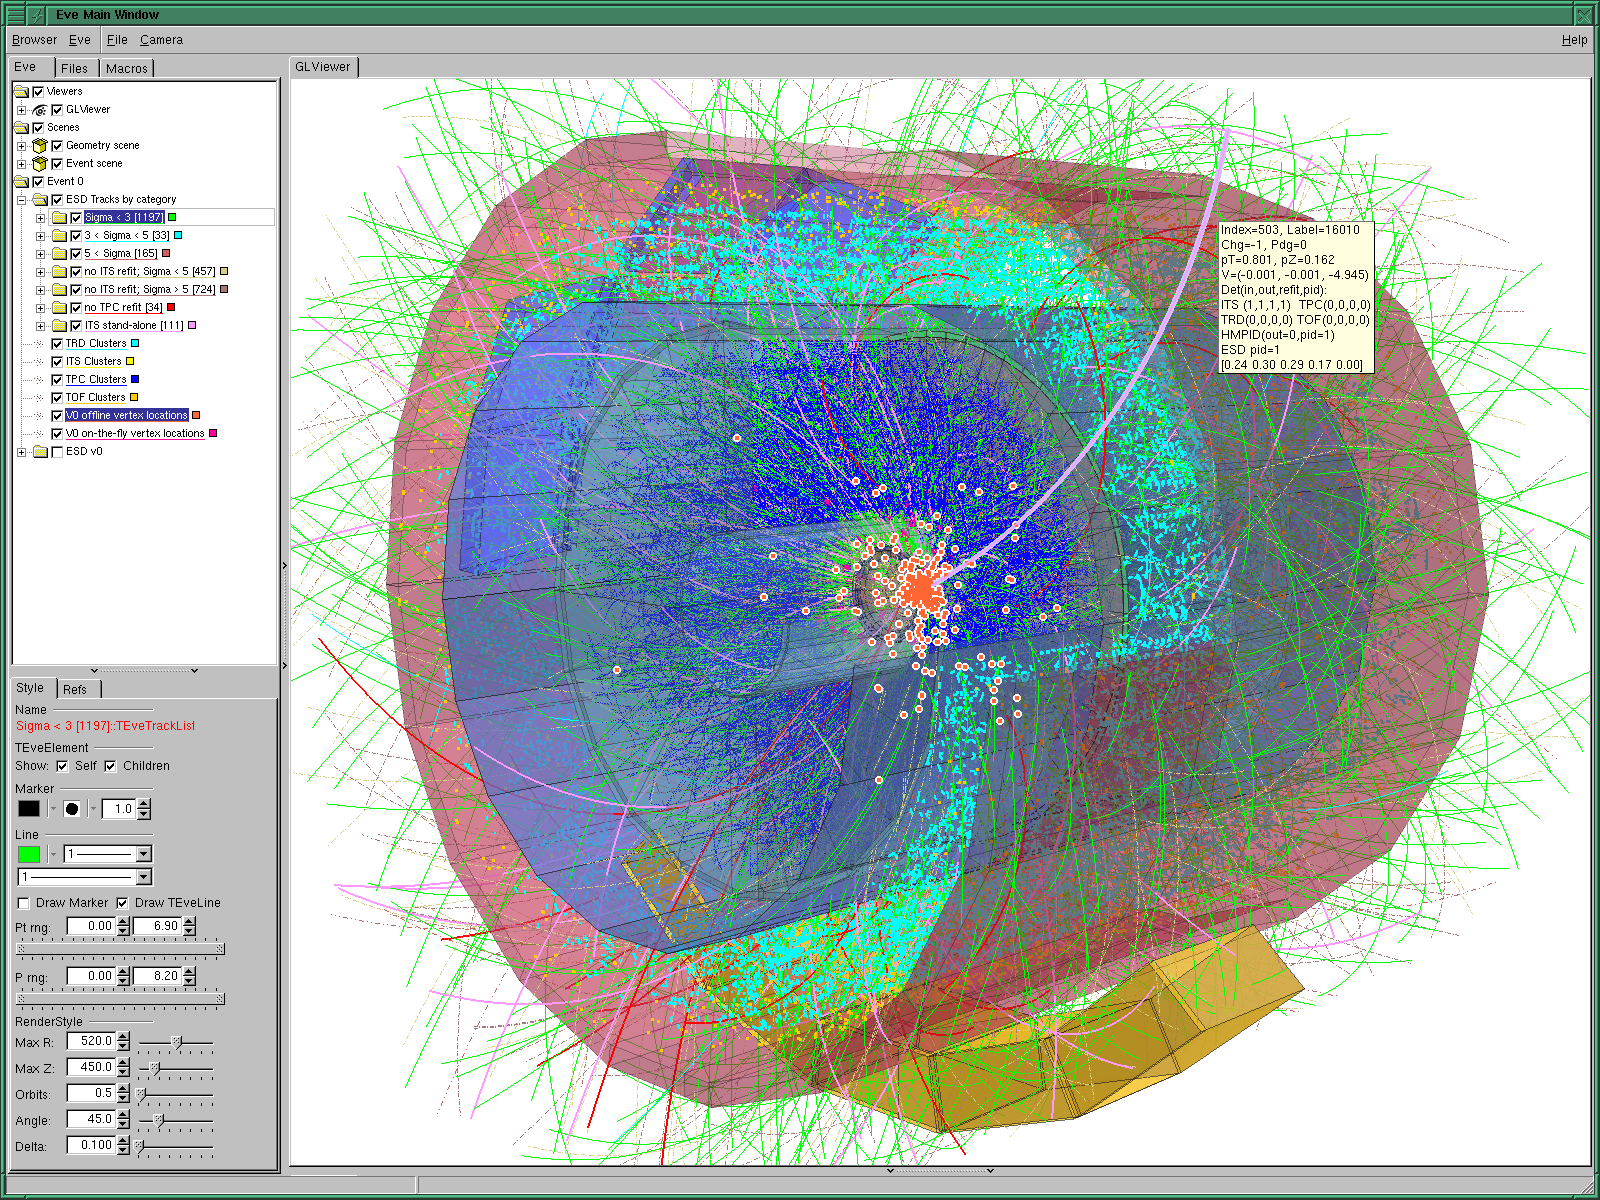Enable the Draw Marker checkbox
Viewport: 1600px width, 1200px height.
point(23,903)
